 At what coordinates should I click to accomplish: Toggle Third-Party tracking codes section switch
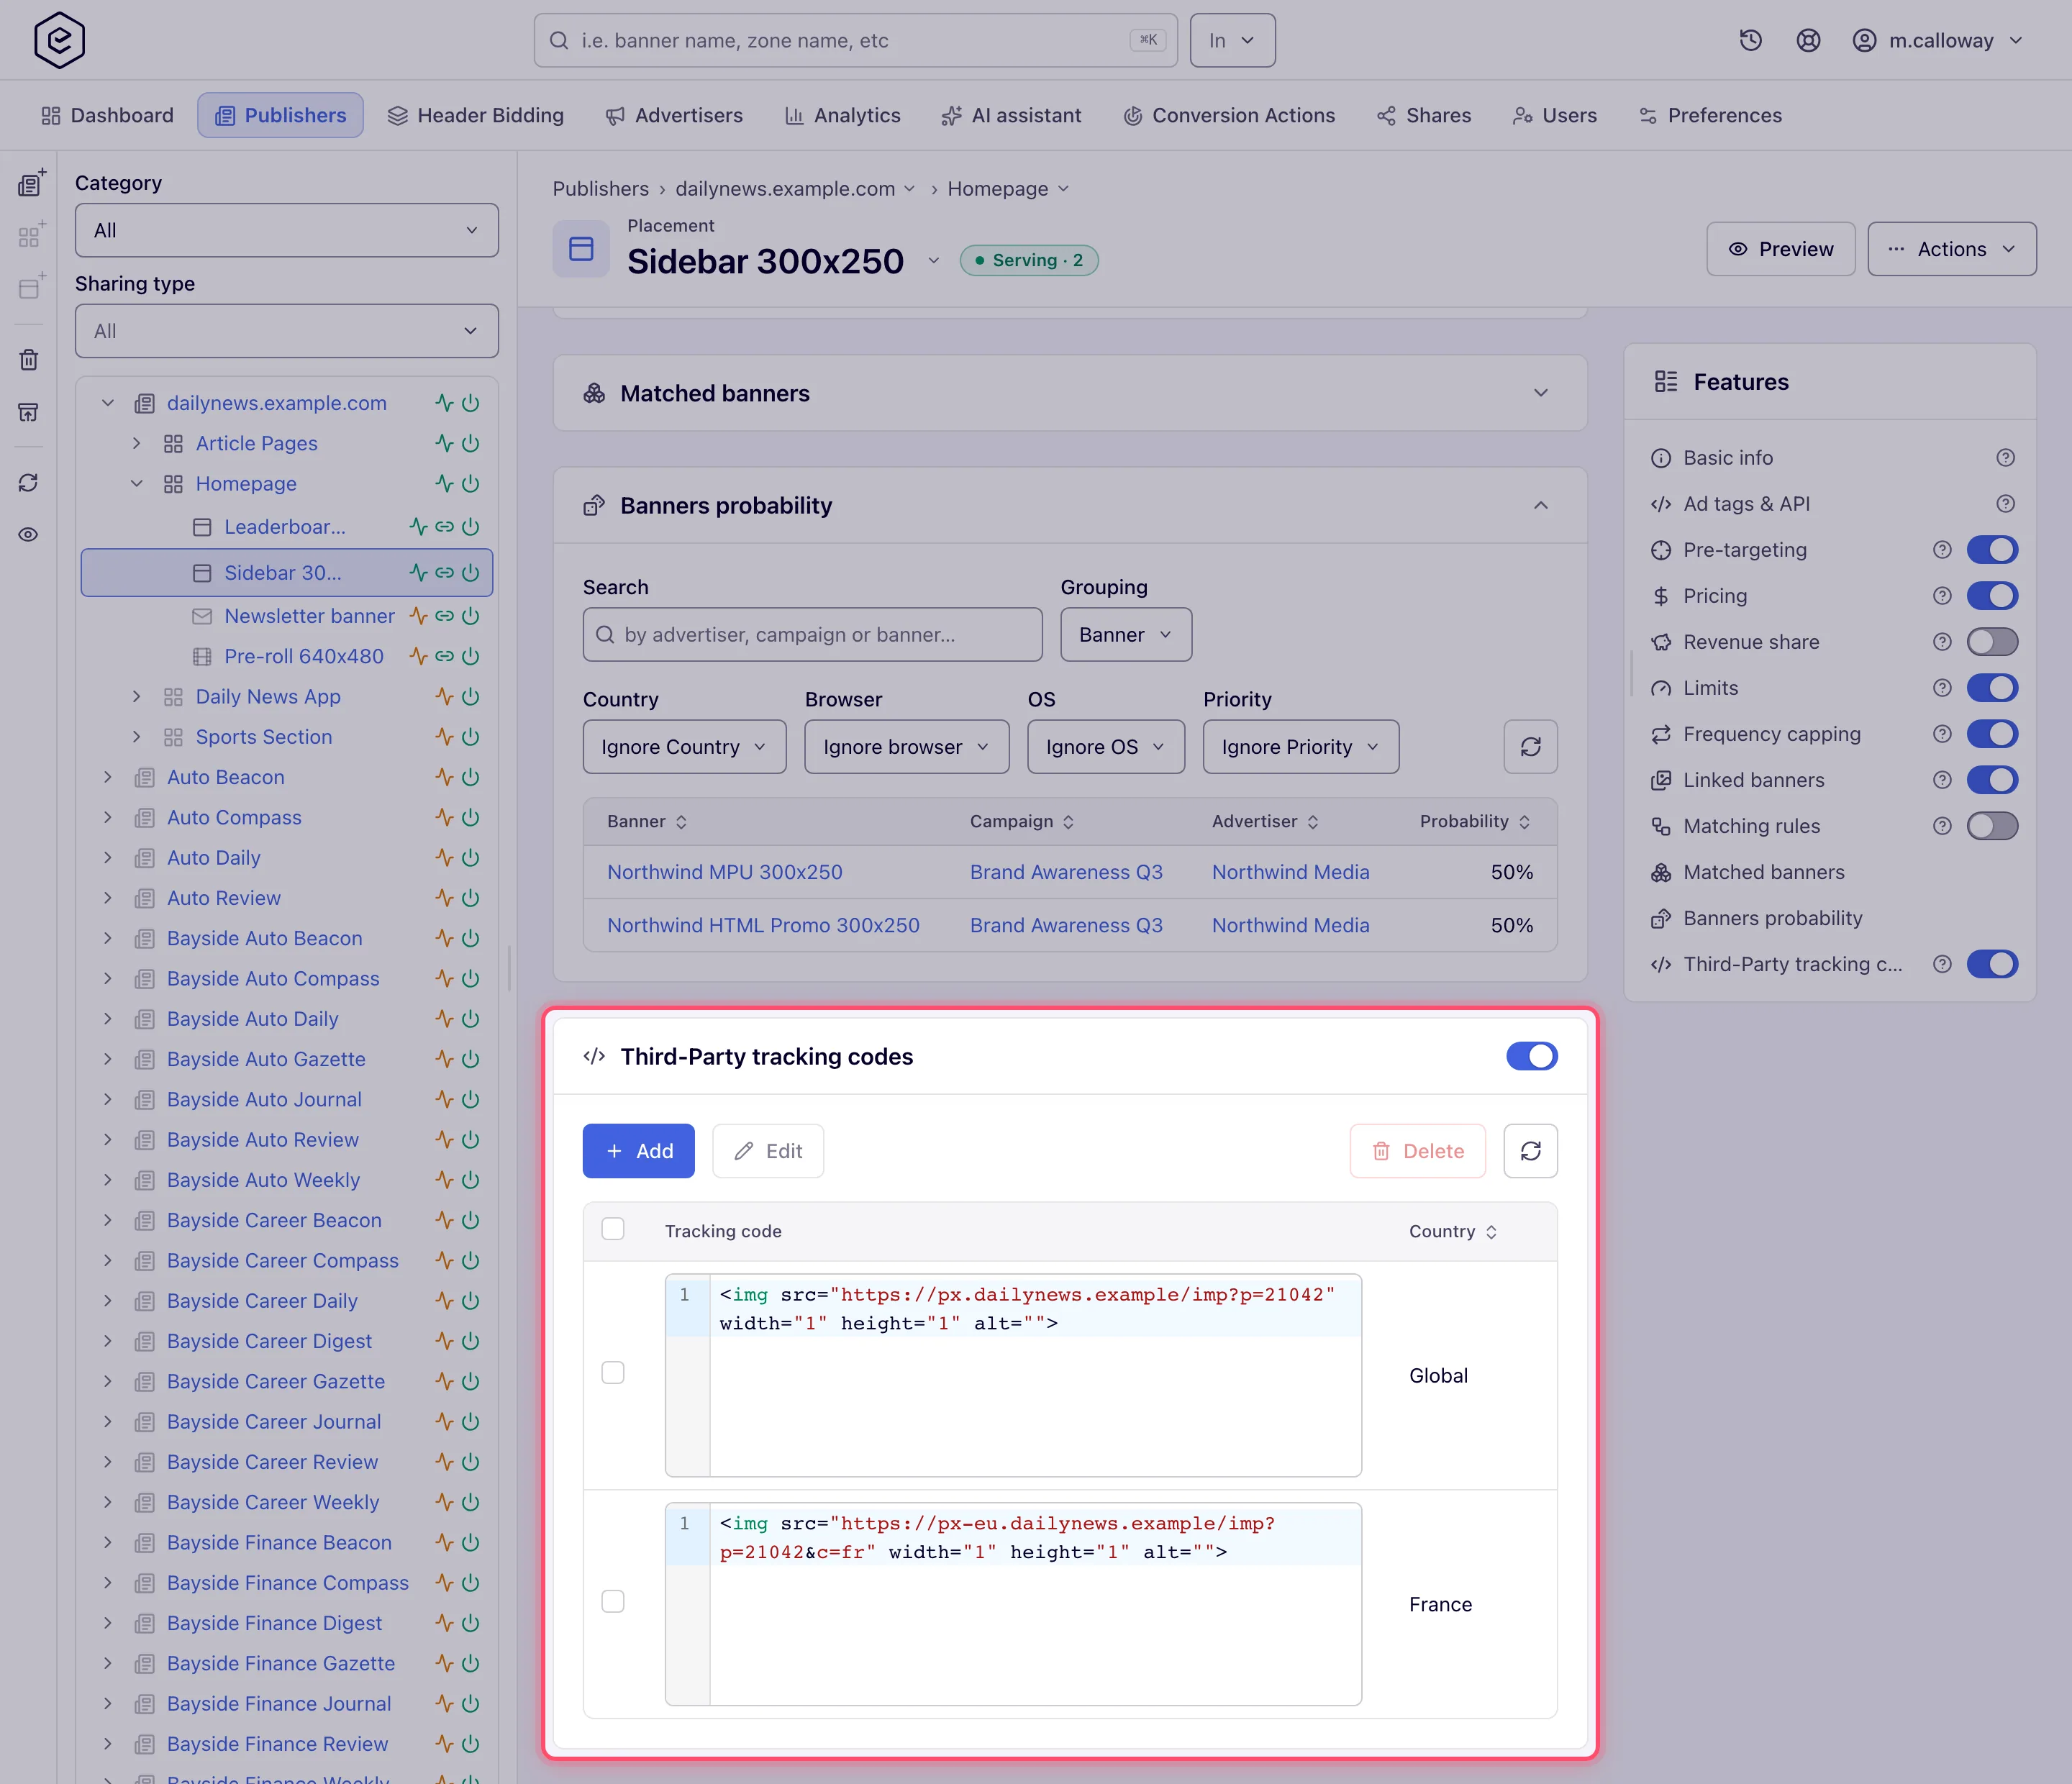pyautogui.click(x=1532, y=1056)
